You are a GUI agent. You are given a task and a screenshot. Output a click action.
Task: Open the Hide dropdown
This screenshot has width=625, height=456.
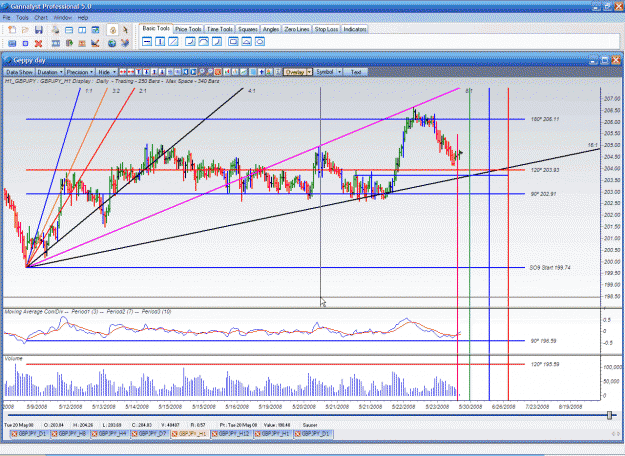click(x=106, y=72)
